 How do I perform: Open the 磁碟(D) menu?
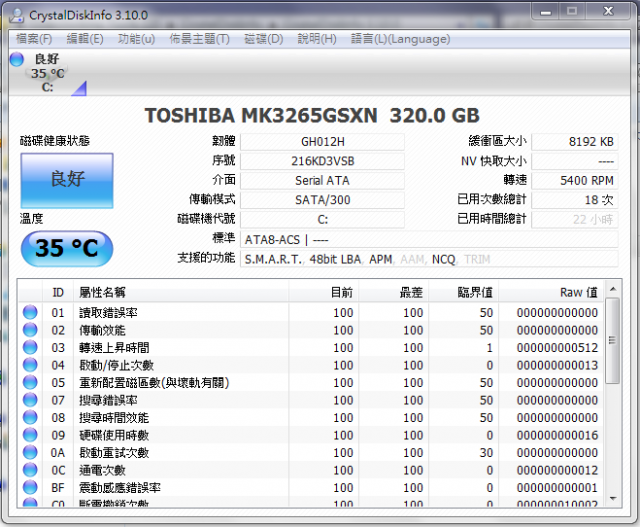pos(263,39)
